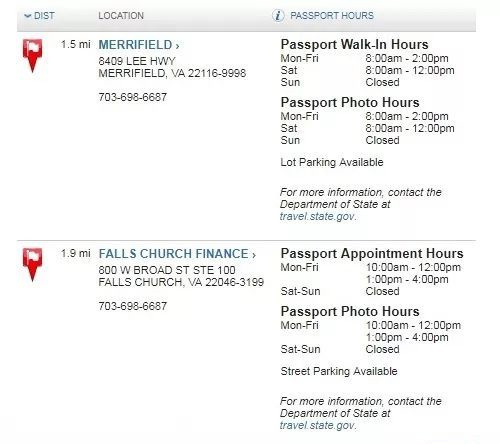Click the red map pin for Merrifield
Image resolution: width=500 pixels, height=444 pixels.
click(x=32, y=55)
